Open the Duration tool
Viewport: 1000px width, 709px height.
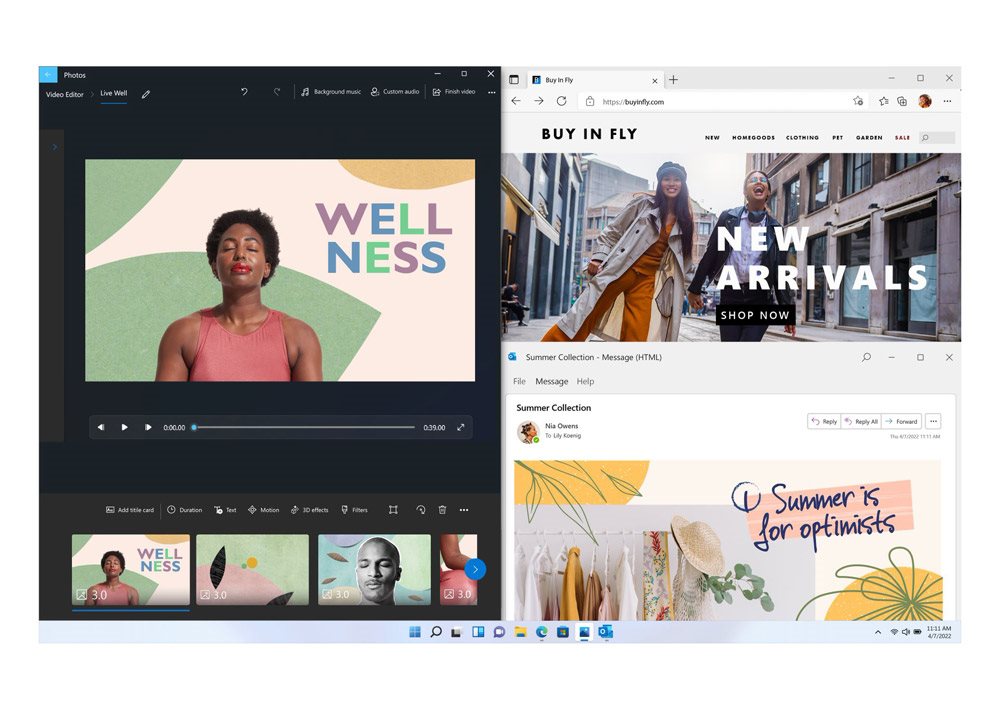click(185, 510)
